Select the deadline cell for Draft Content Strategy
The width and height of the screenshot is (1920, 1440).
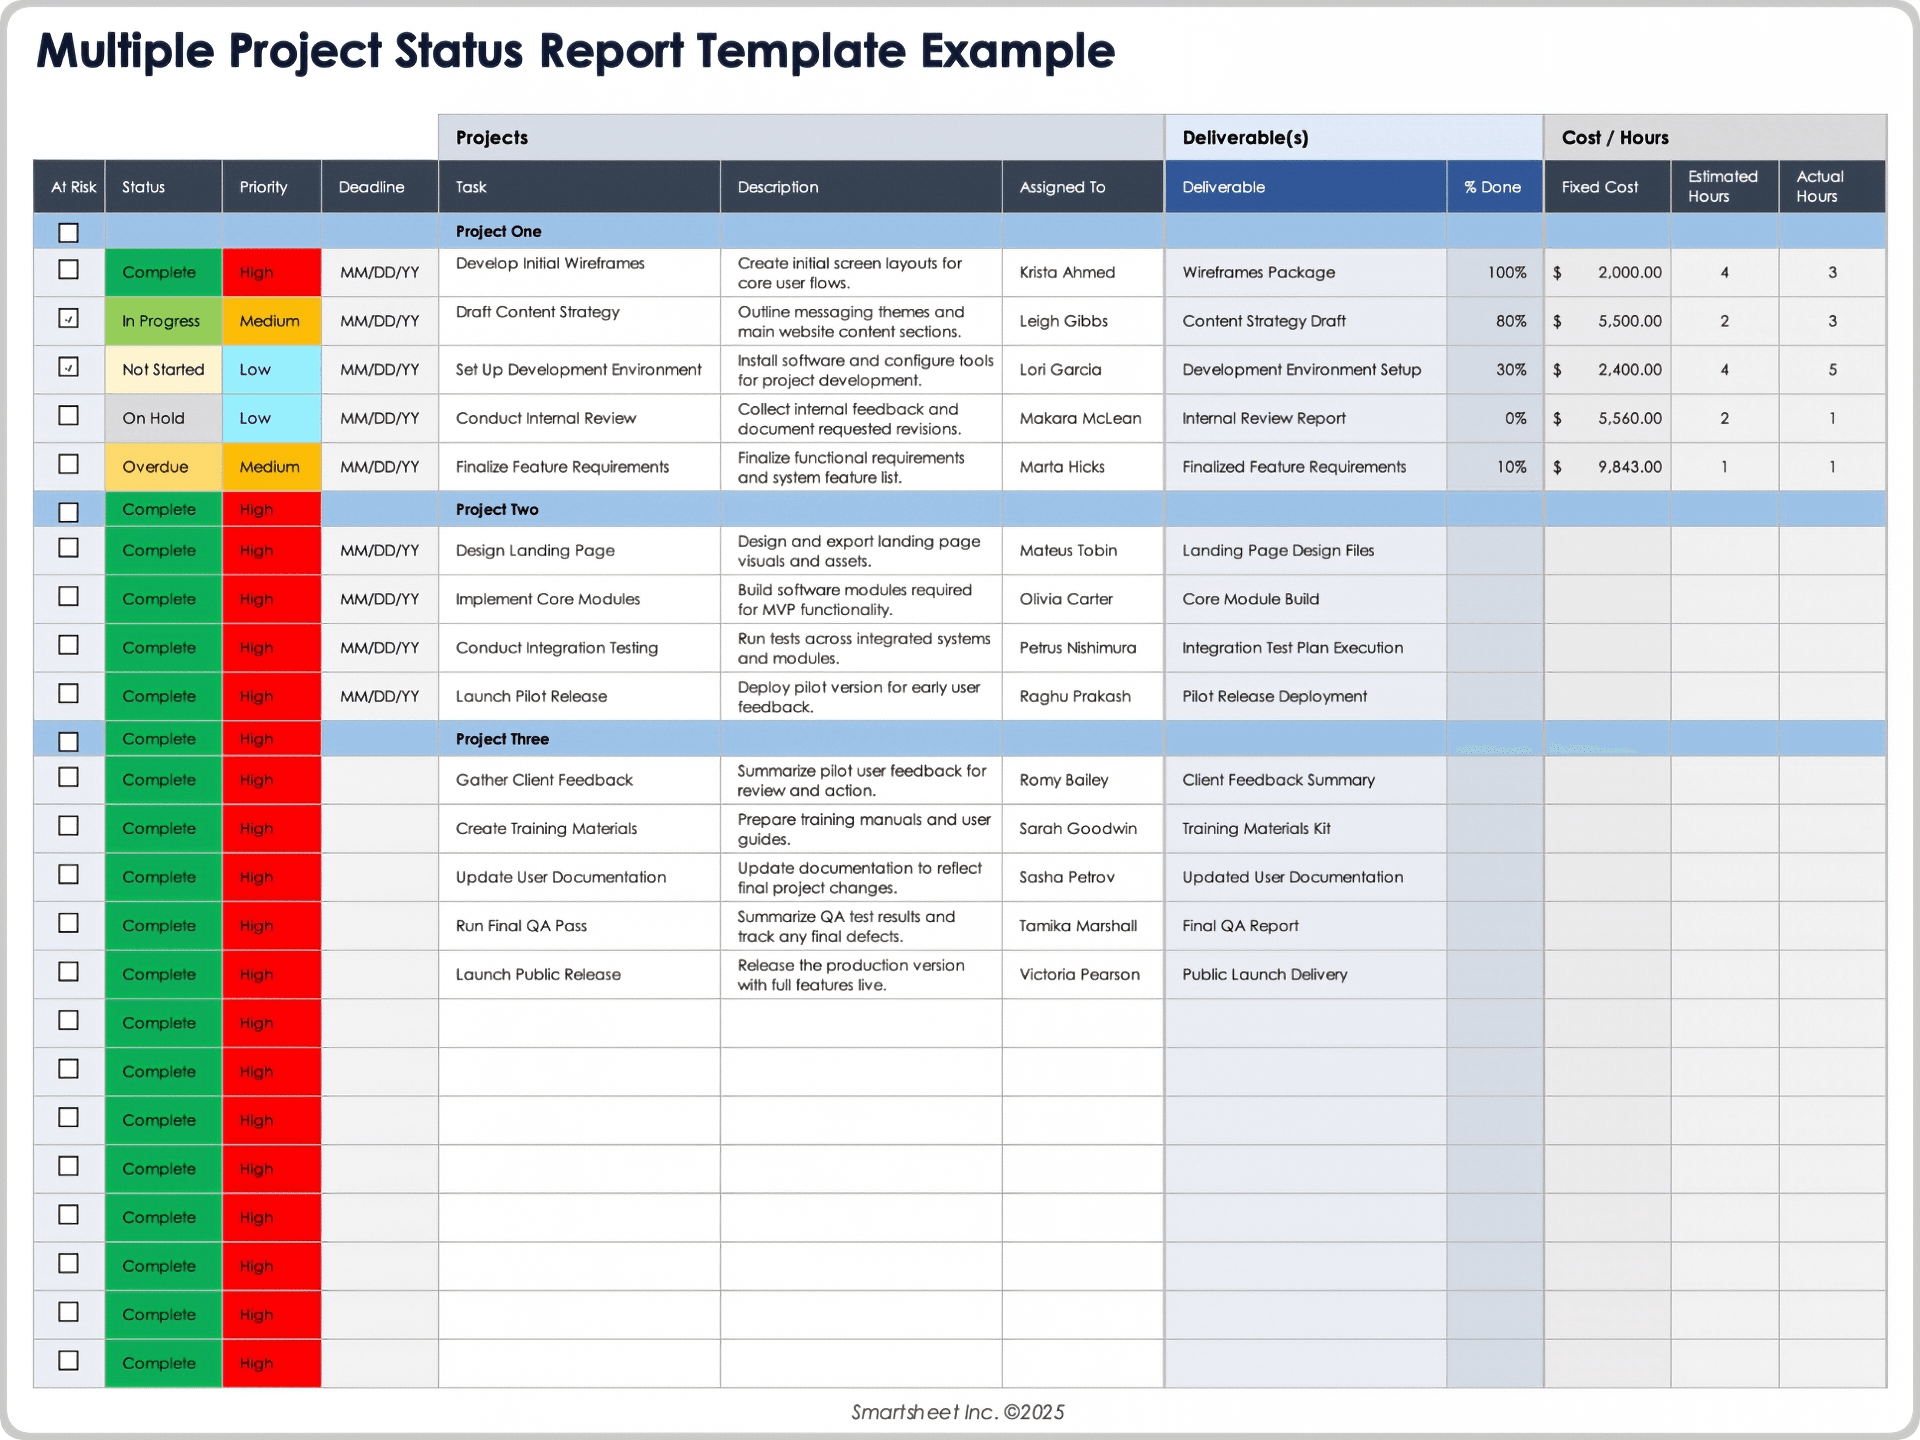pyautogui.click(x=379, y=320)
